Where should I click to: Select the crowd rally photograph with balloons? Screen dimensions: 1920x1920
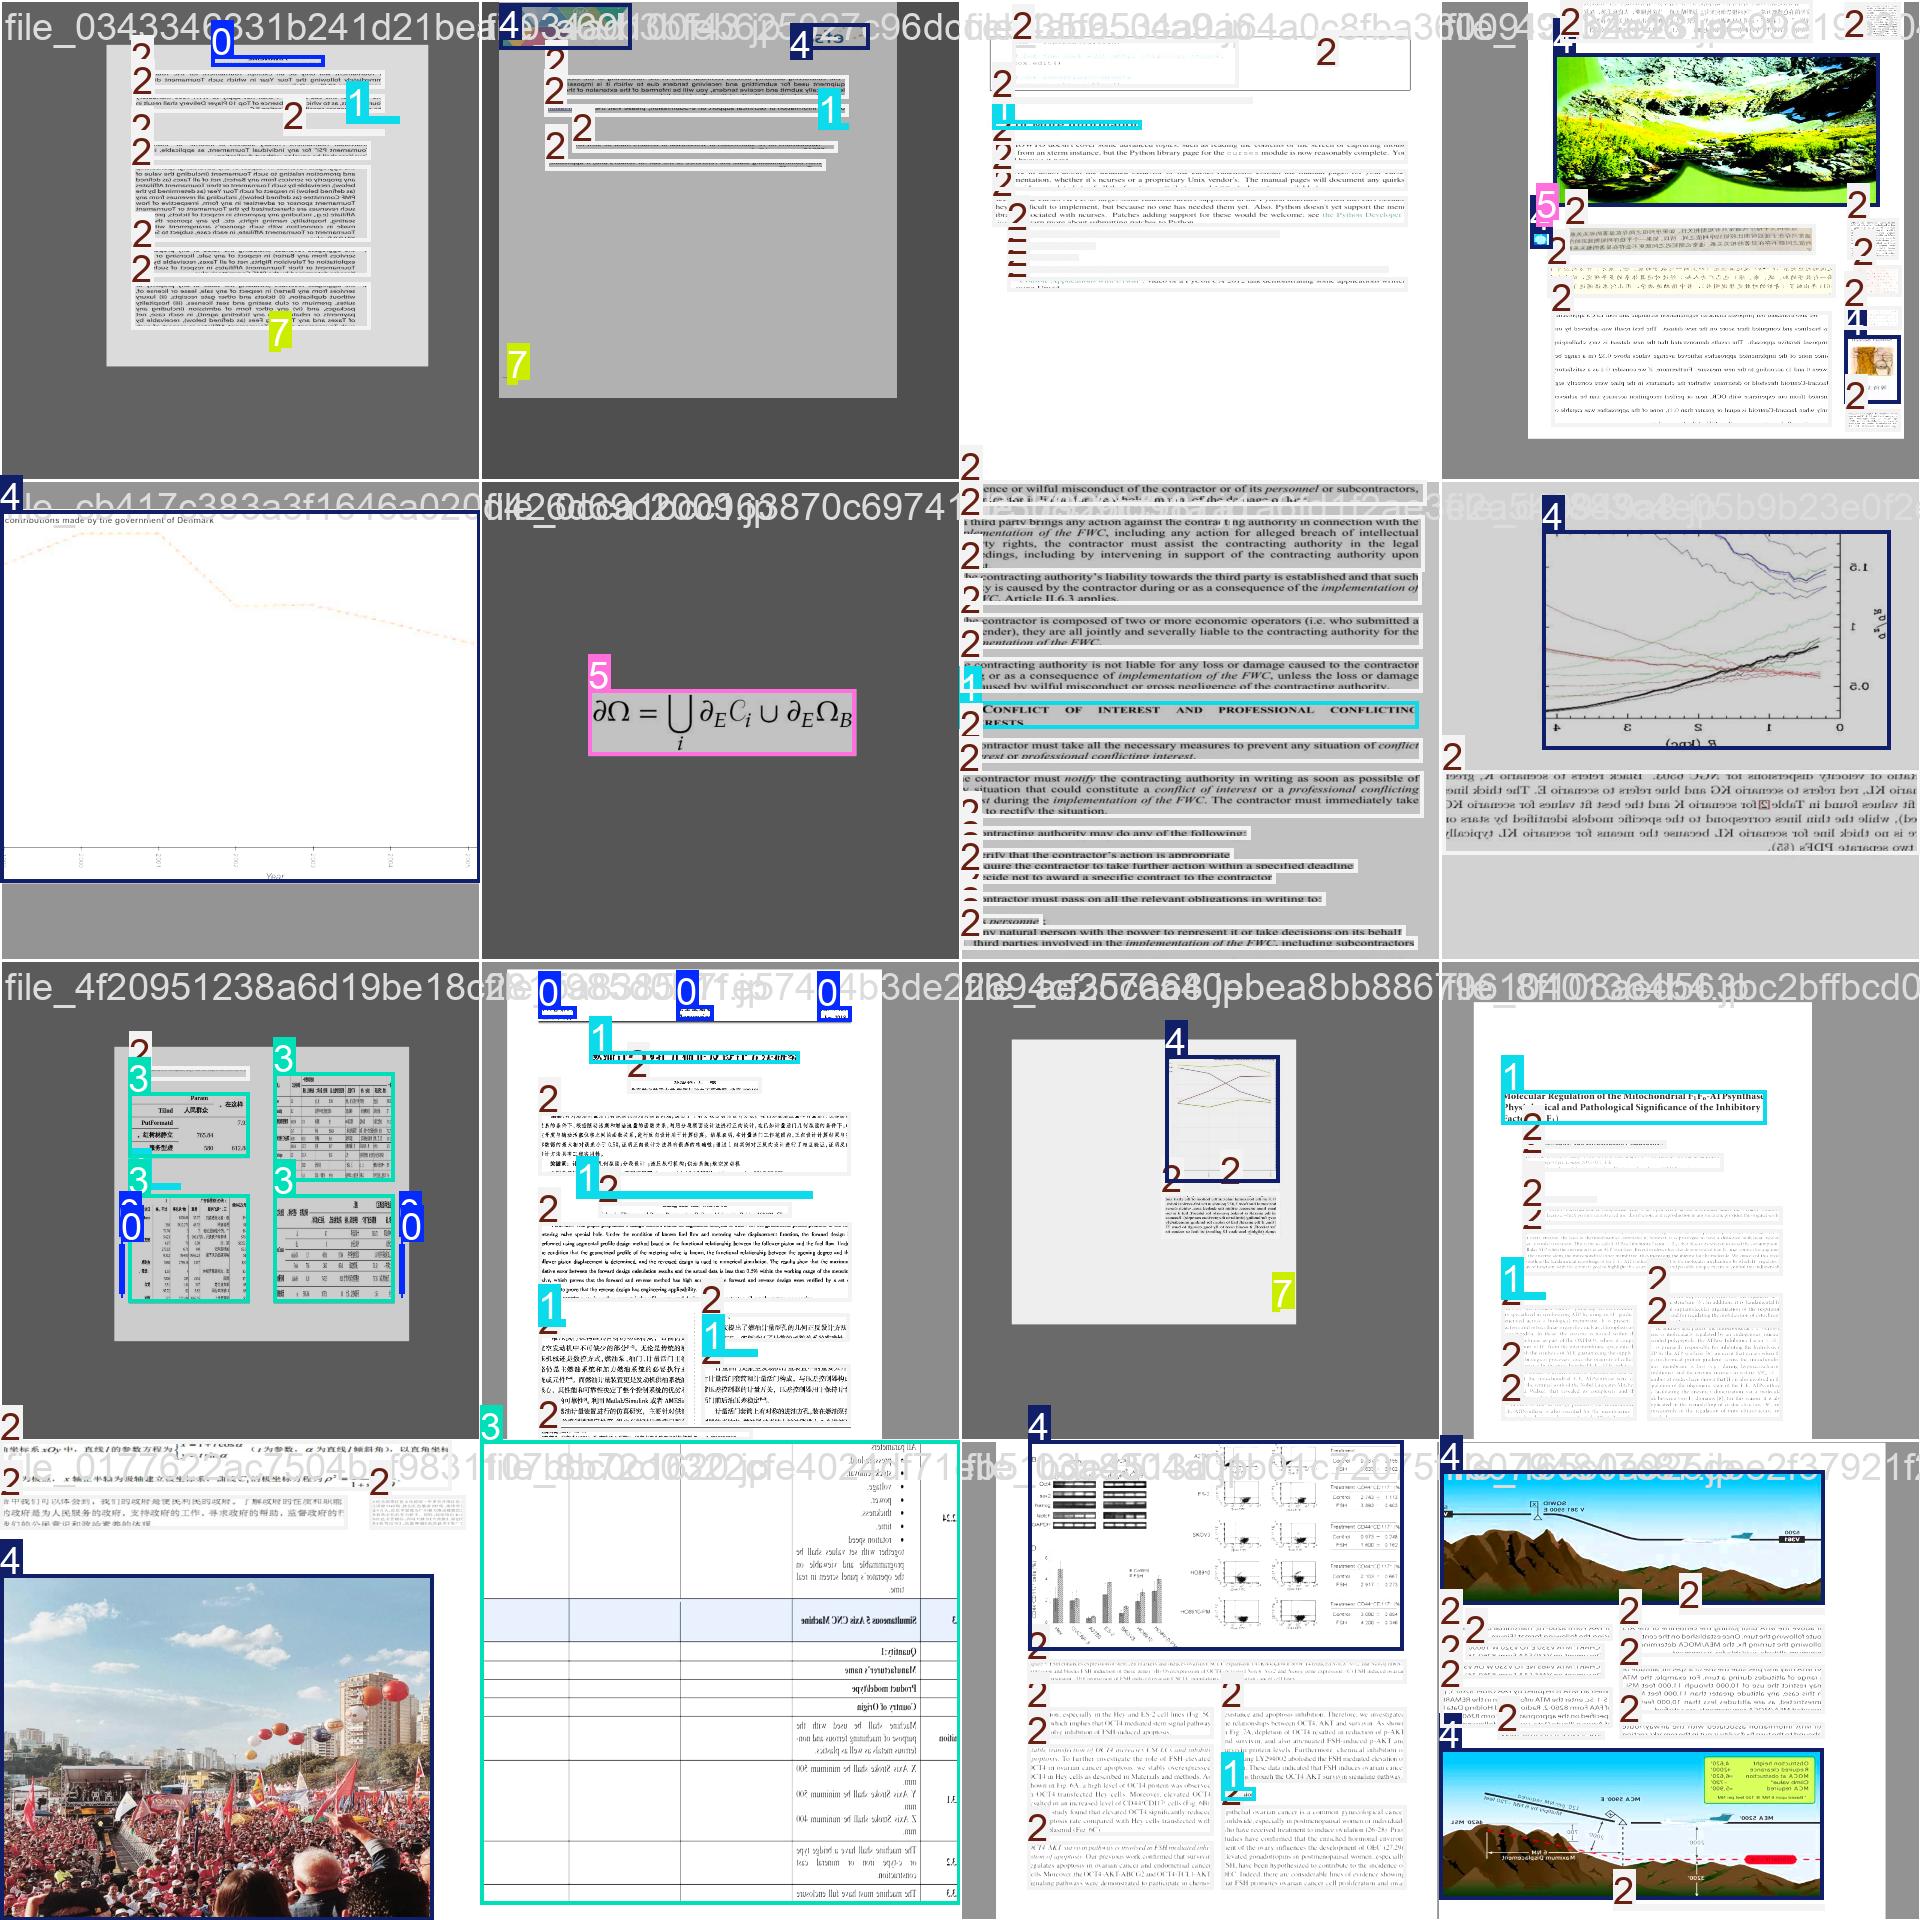[216, 1745]
